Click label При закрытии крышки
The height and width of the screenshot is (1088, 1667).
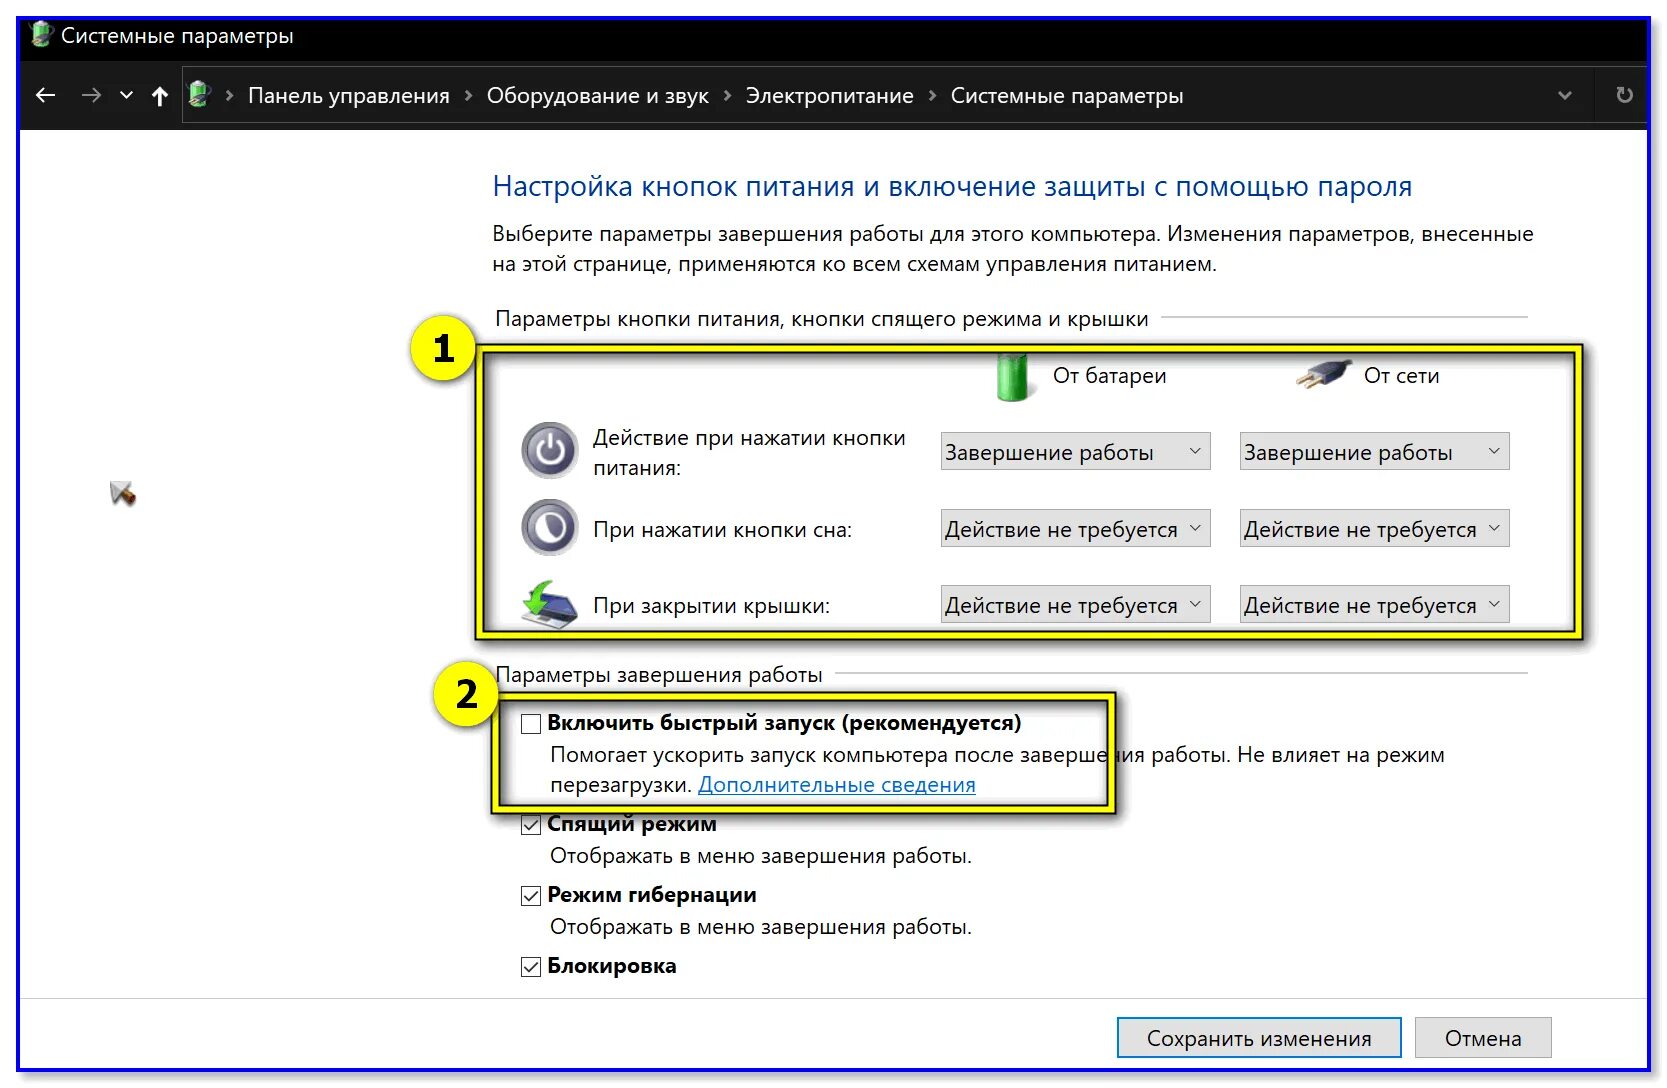(711, 606)
